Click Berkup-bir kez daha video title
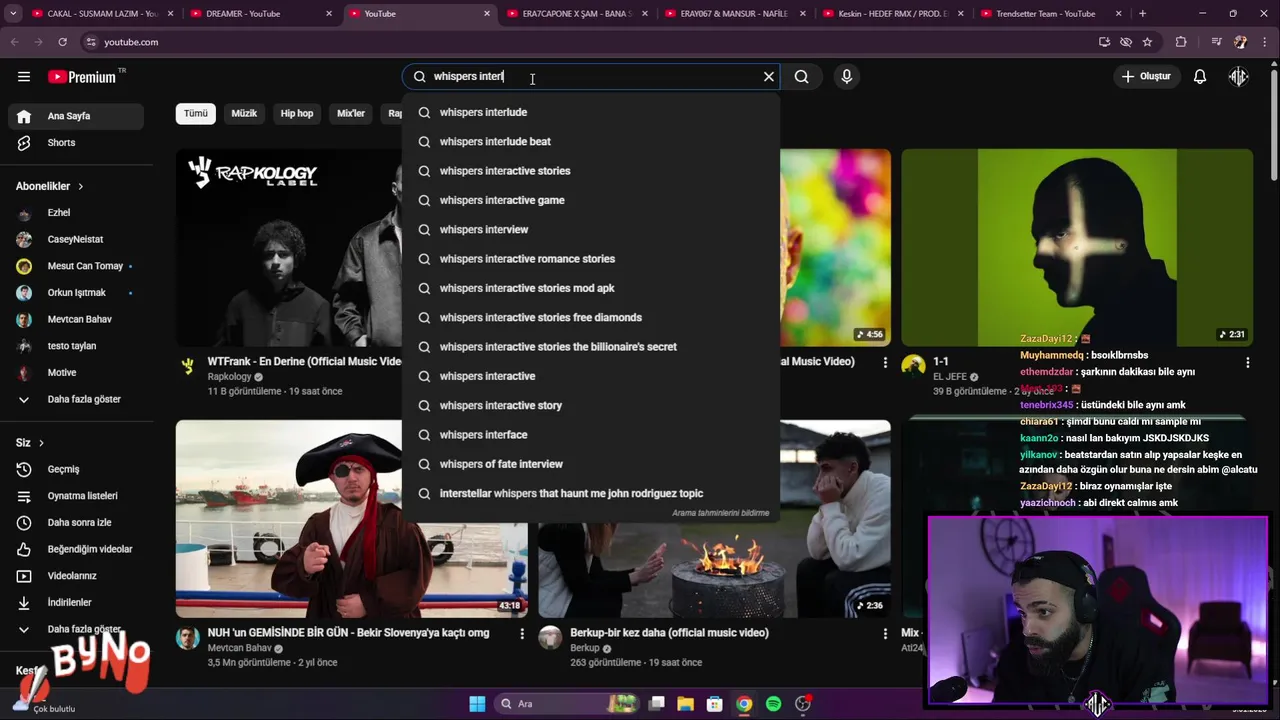Screen dimensions: 1280x720 click(669, 633)
